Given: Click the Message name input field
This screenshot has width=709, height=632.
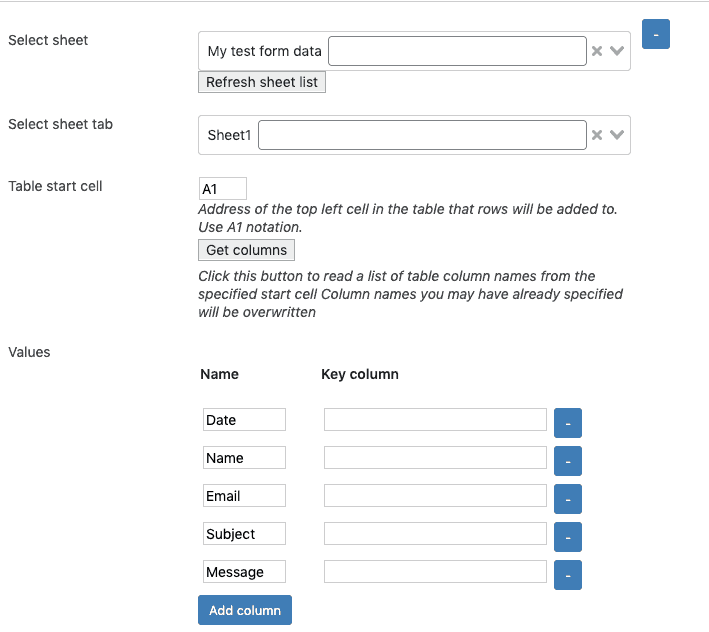Looking at the screenshot, I should click(x=244, y=572).
